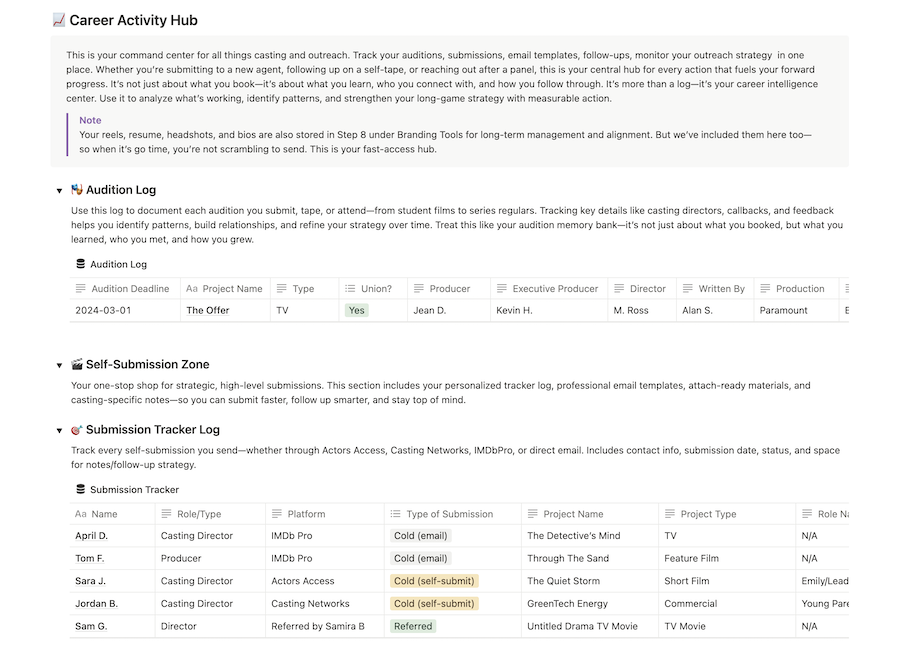Collapse the Submission Tracker Log toggle triangle
Image resolution: width=902 pixels, height=654 pixels.
pos(59,430)
